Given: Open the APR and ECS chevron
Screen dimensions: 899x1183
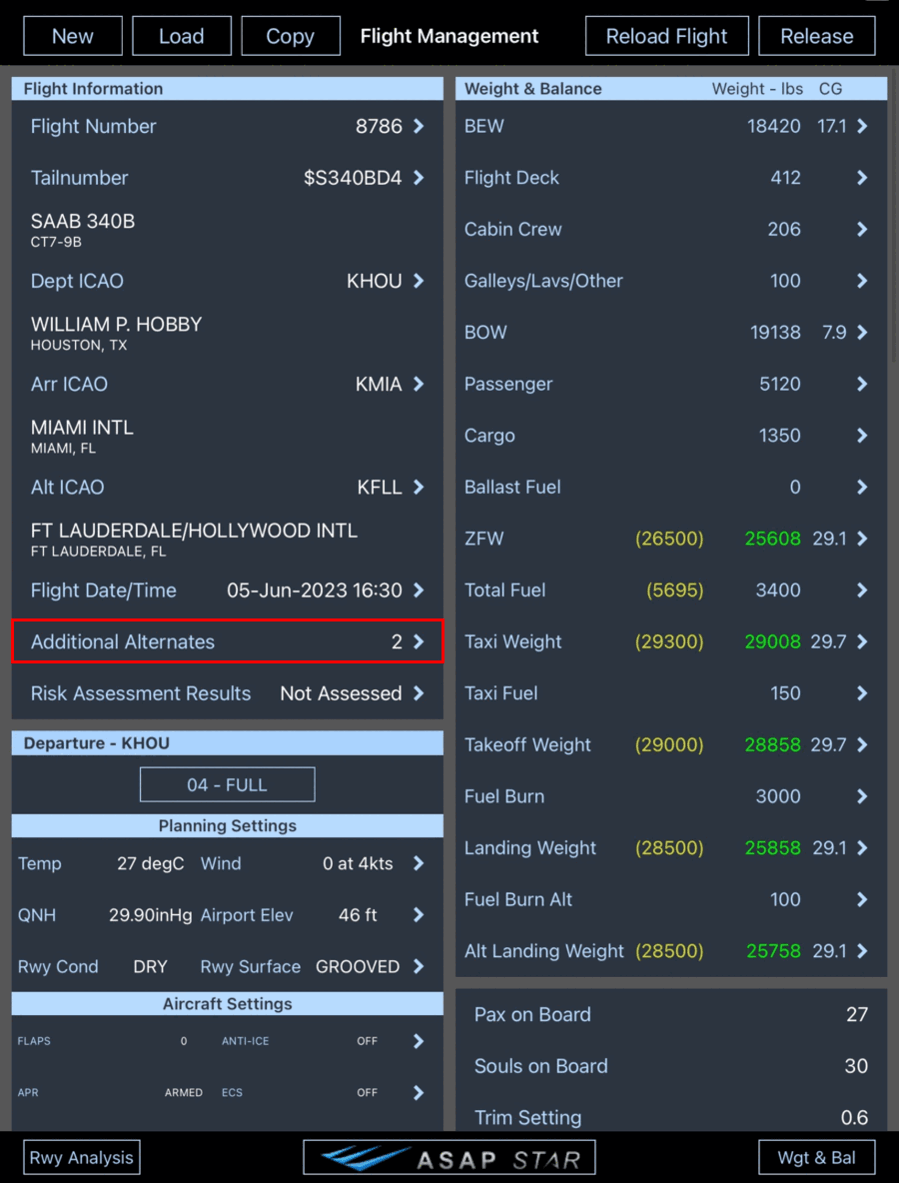Looking at the screenshot, I should [419, 1092].
